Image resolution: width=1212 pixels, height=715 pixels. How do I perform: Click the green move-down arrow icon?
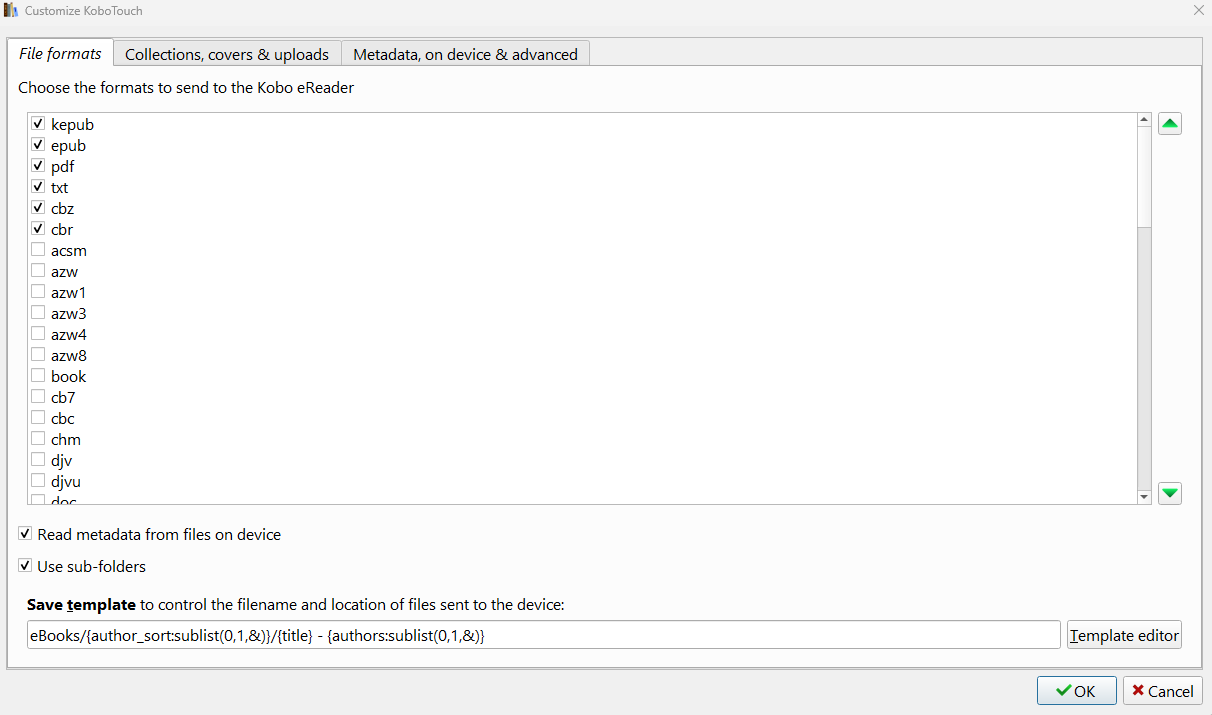pyautogui.click(x=1170, y=493)
